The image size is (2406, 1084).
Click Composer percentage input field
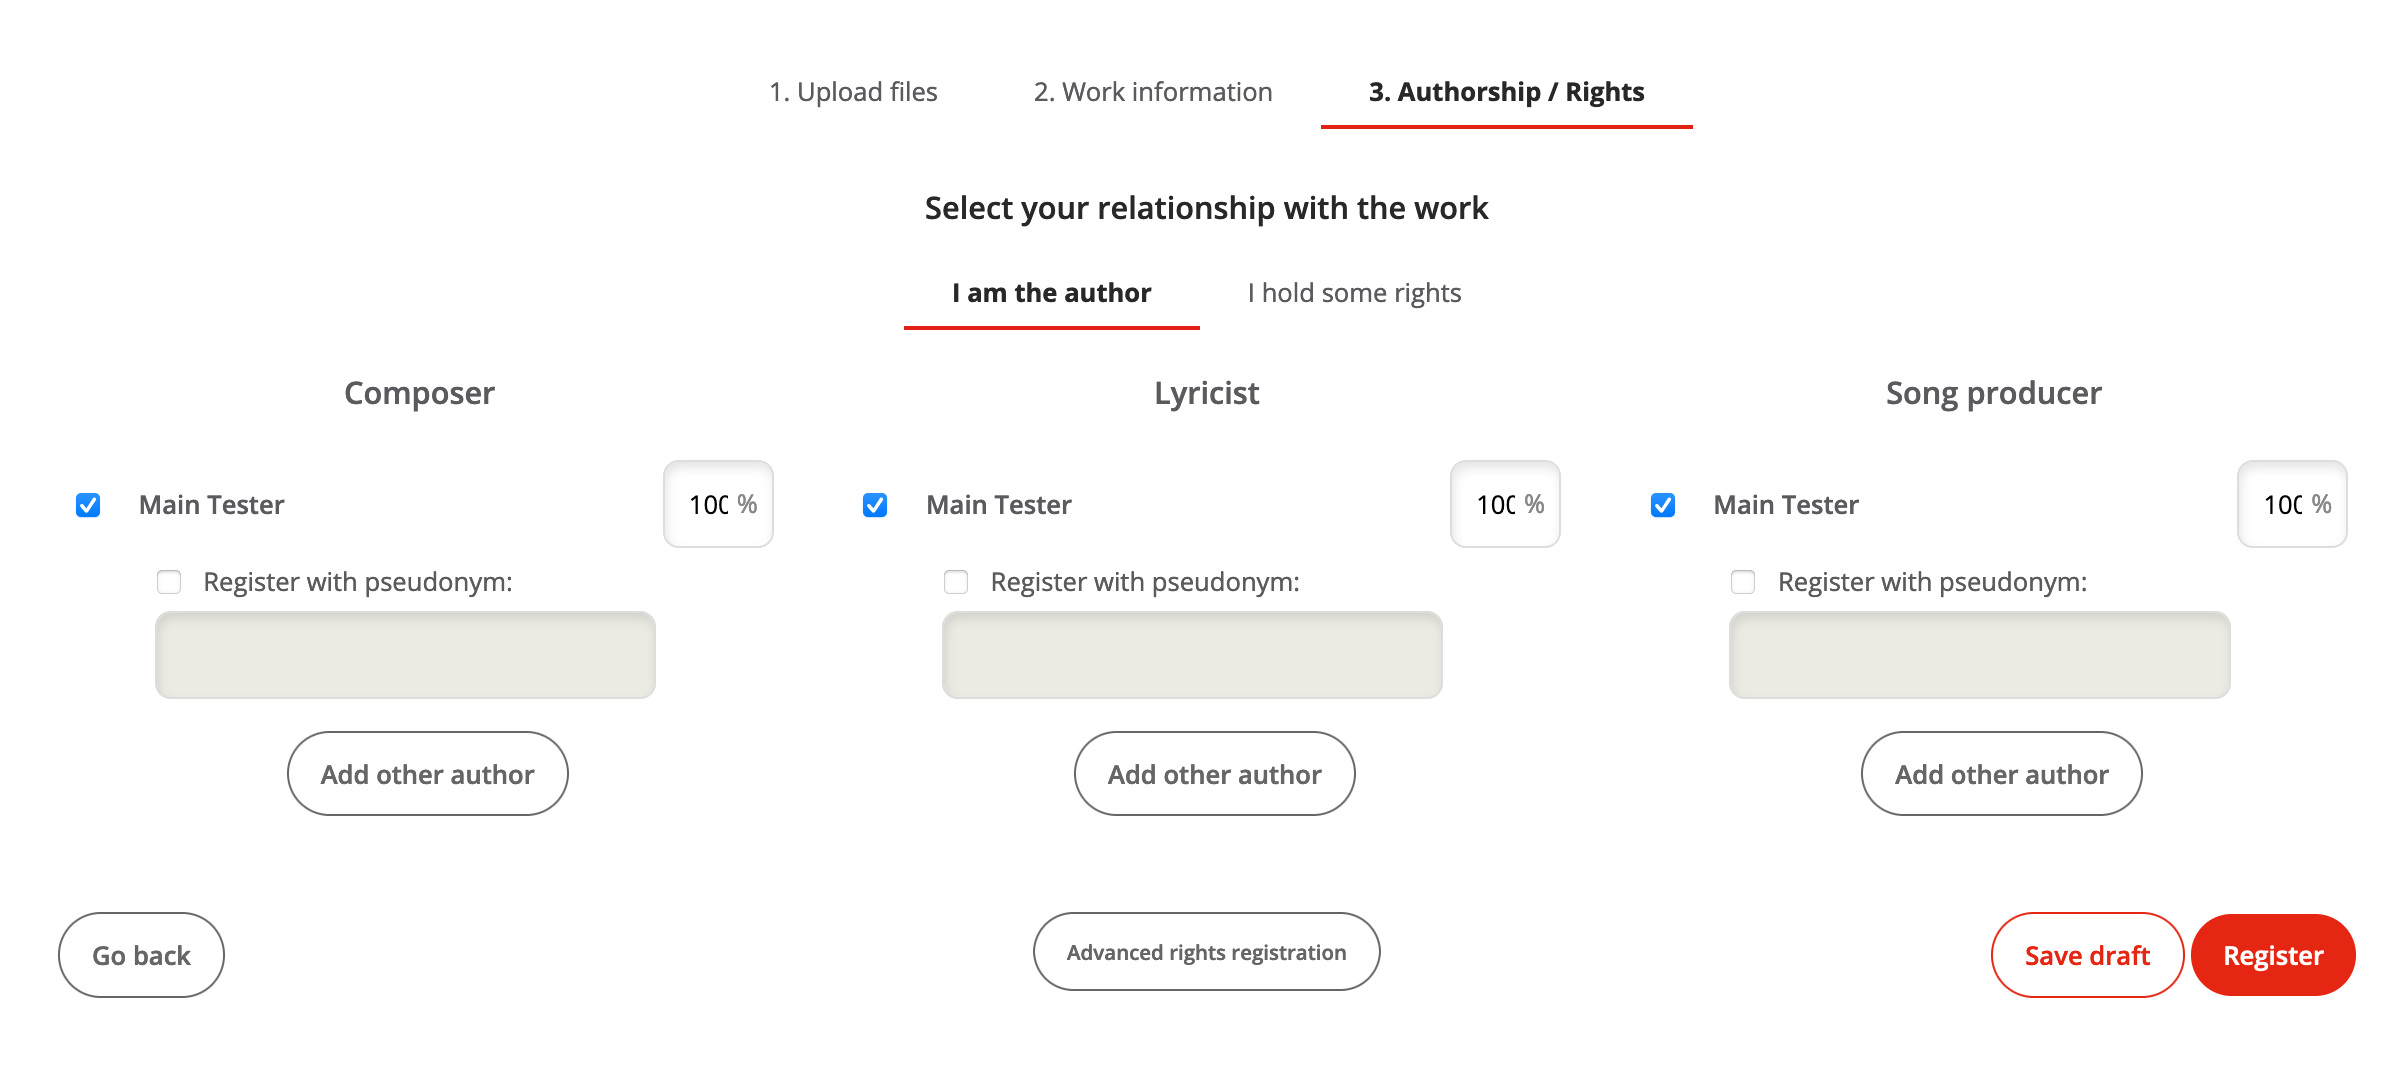[x=709, y=505]
